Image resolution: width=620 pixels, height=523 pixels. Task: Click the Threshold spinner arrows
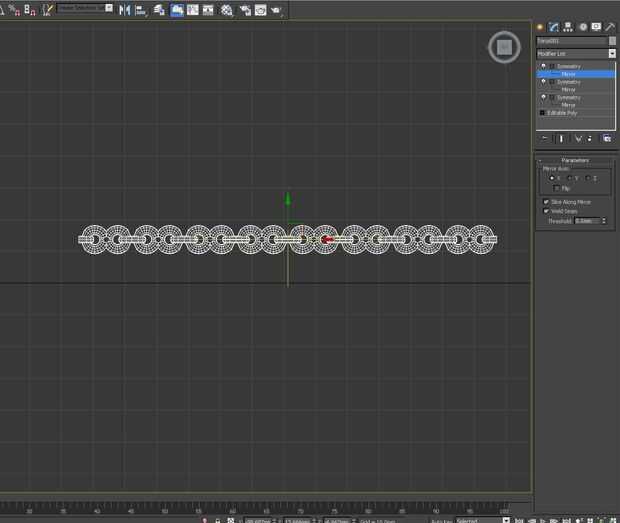click(x=604, y=221)
